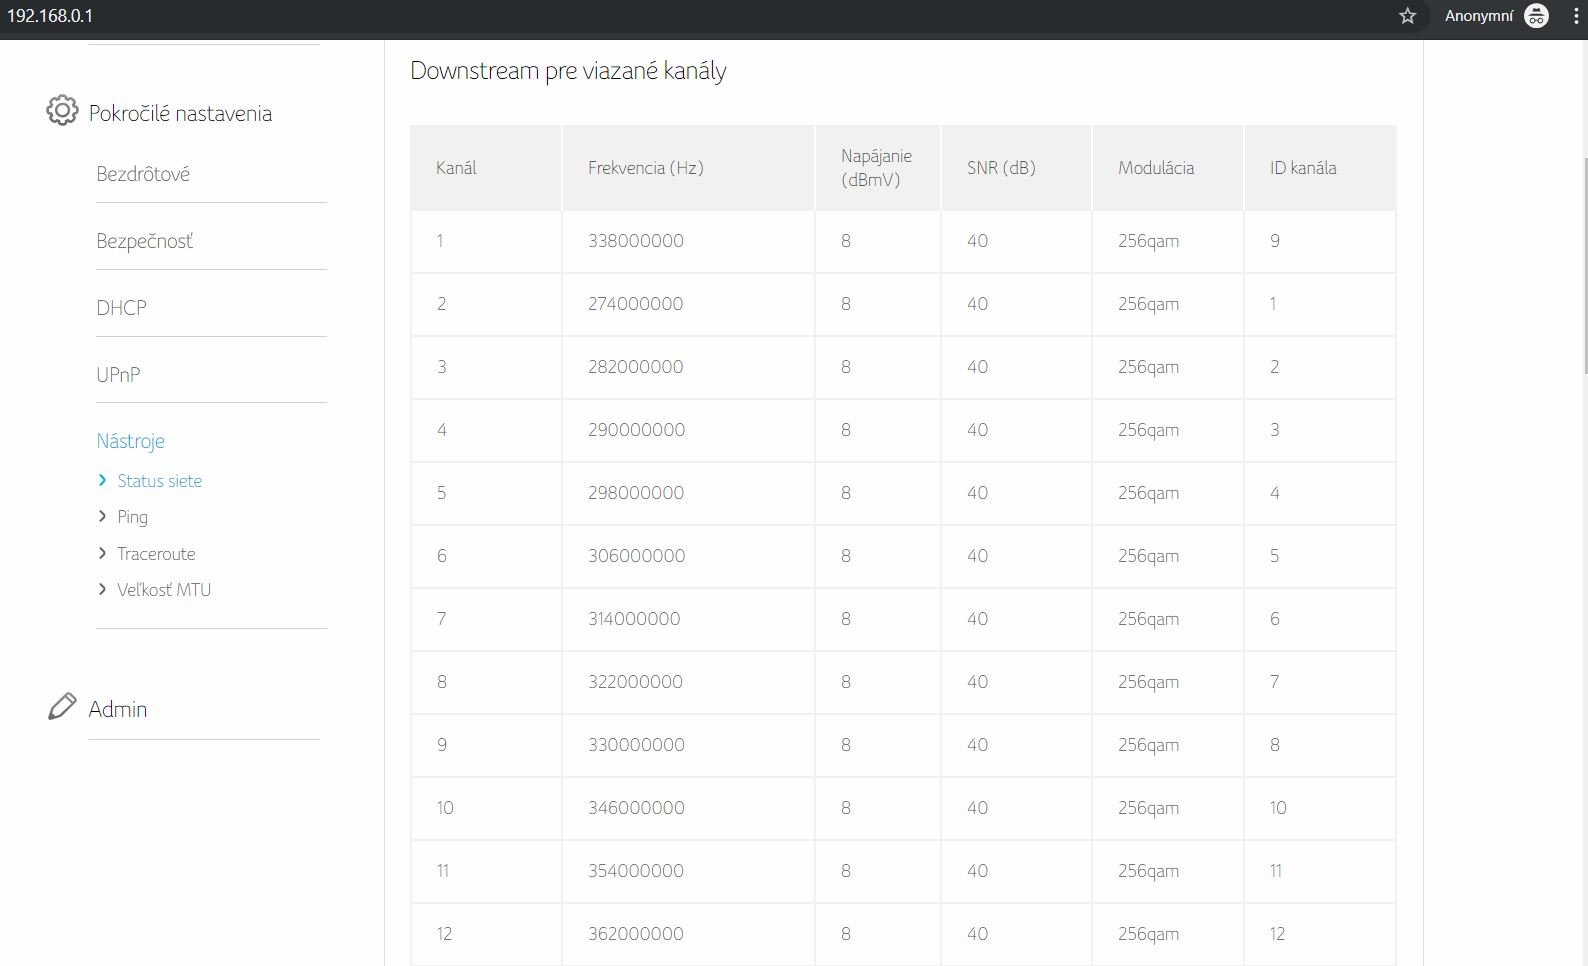Select frequency value 290000000
The width and height of the screenshot is (1588, 966).
coord(637,430)
